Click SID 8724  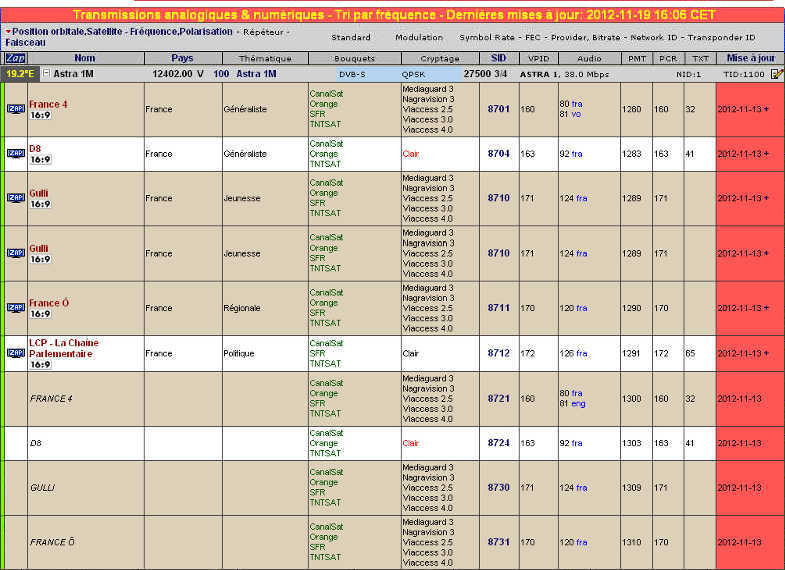(x=499, y=443)
